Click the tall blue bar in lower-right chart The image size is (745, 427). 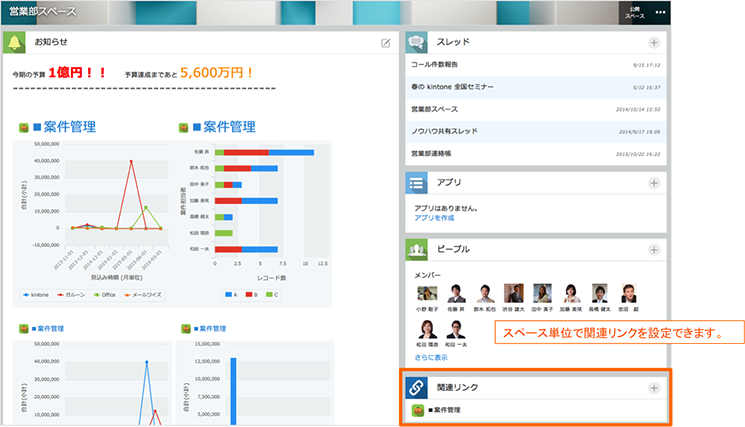[233, 391]
